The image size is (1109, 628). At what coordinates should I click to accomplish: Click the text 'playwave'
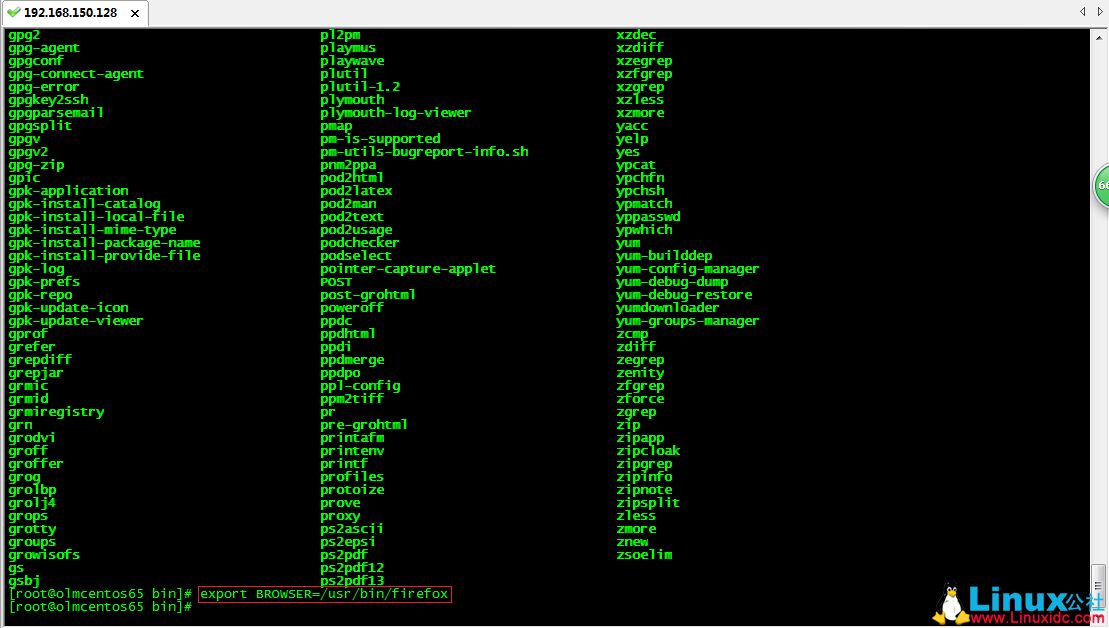pyautogui.click(x=352, y=61)
